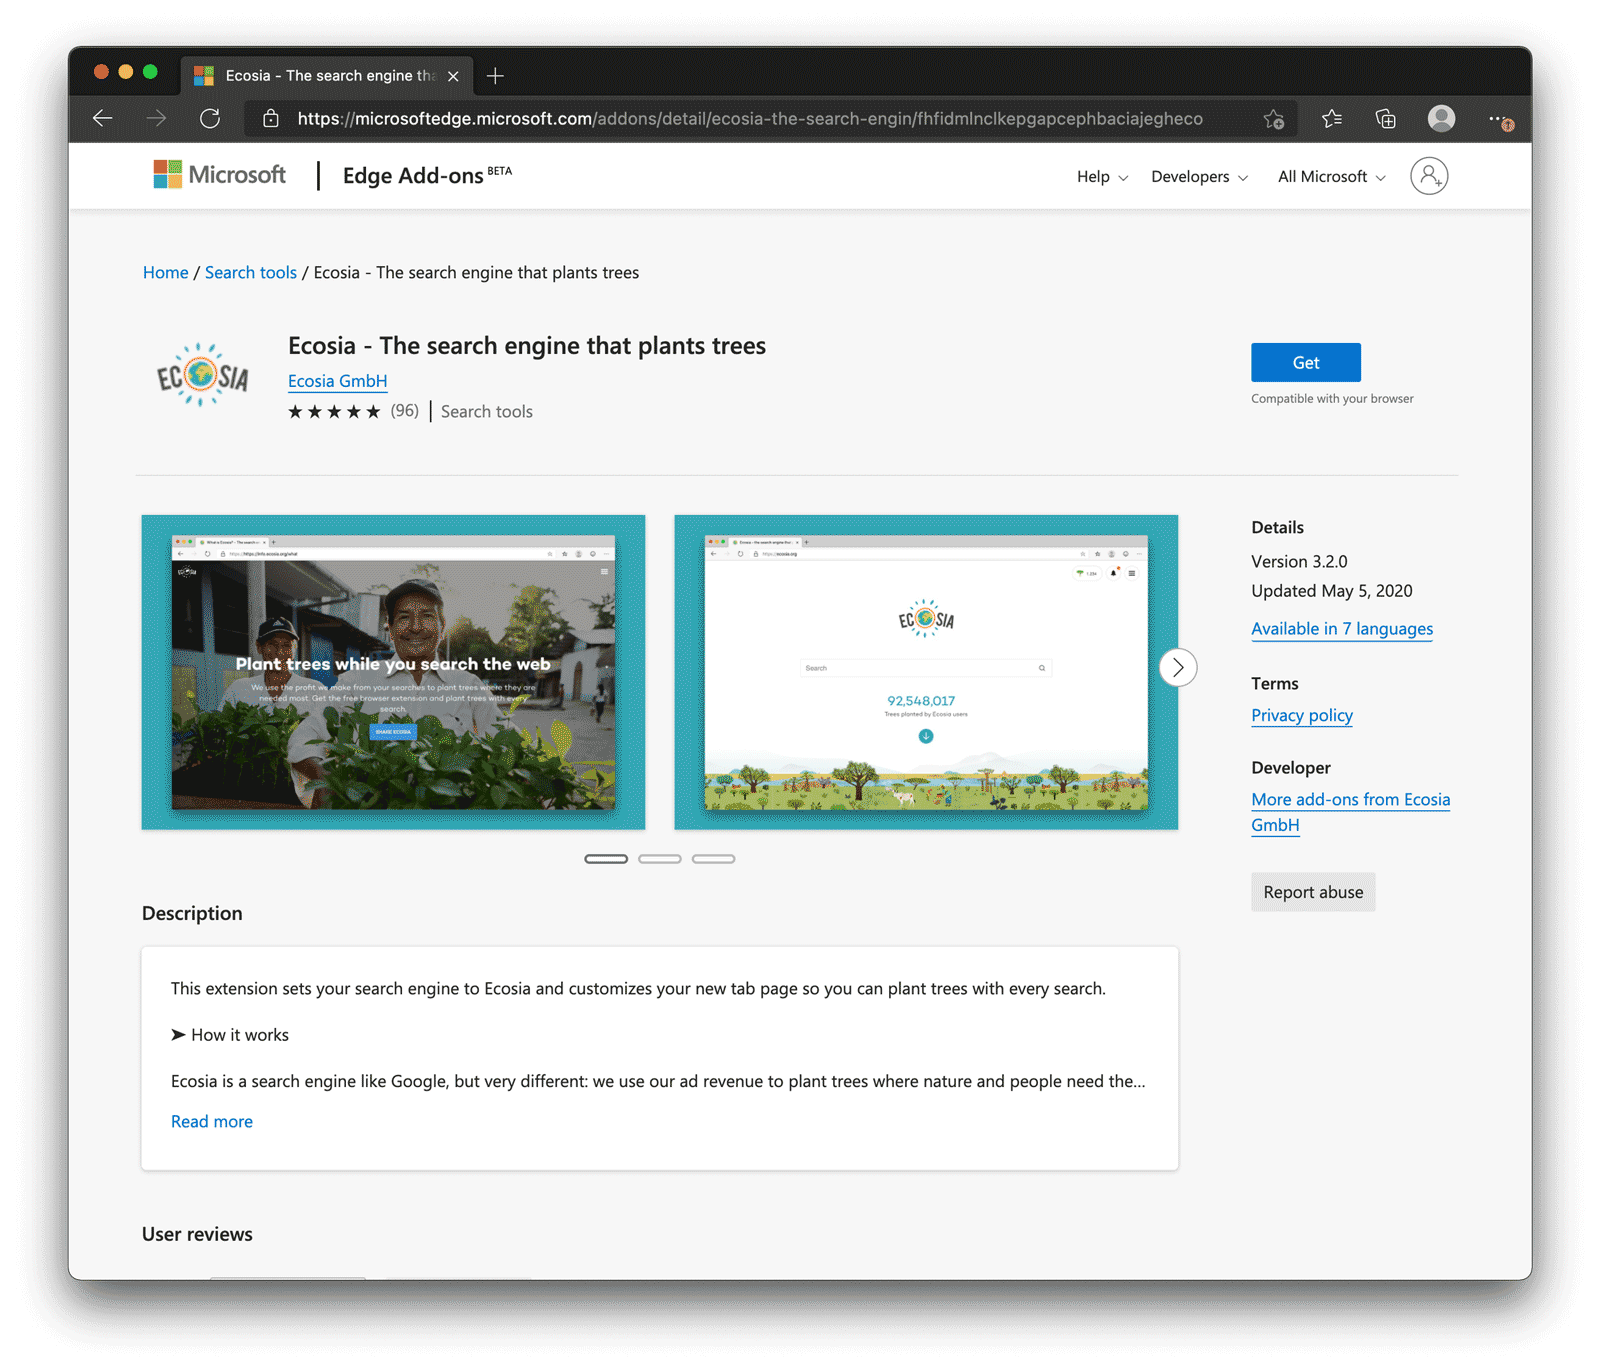Click Compatible with your browser text
The width and height of the screenshot is (1600, 1370).
(x=1332, y=399)
